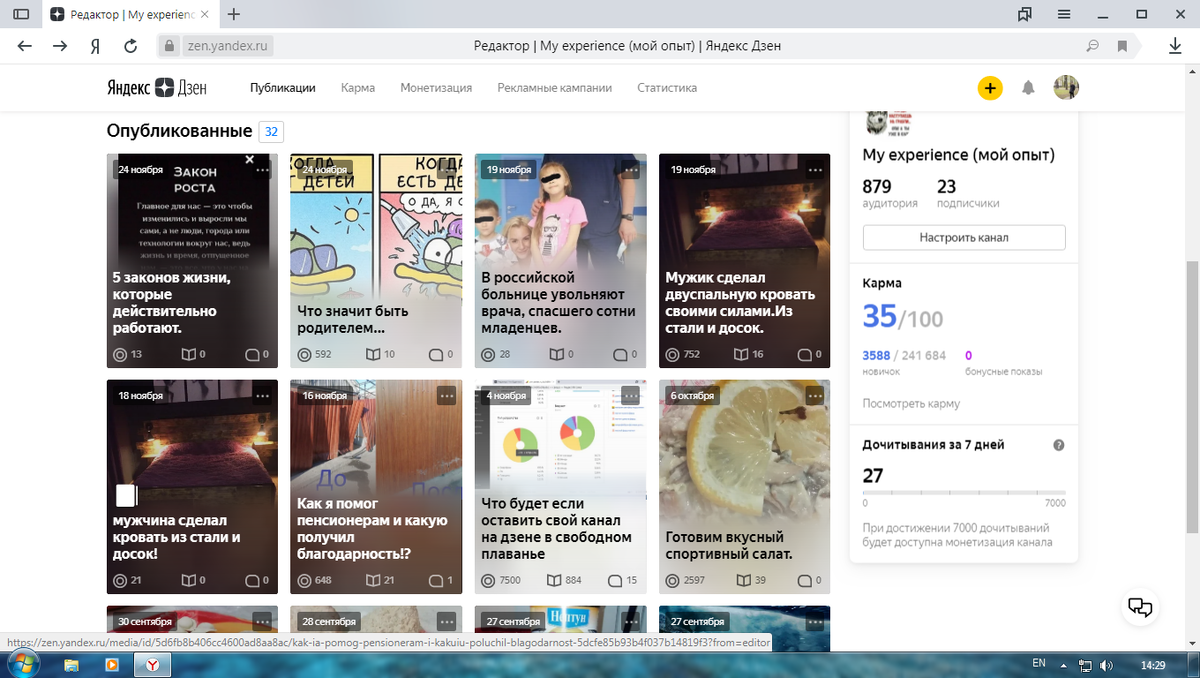Open the Windows Start button

(x=23, y=664)
